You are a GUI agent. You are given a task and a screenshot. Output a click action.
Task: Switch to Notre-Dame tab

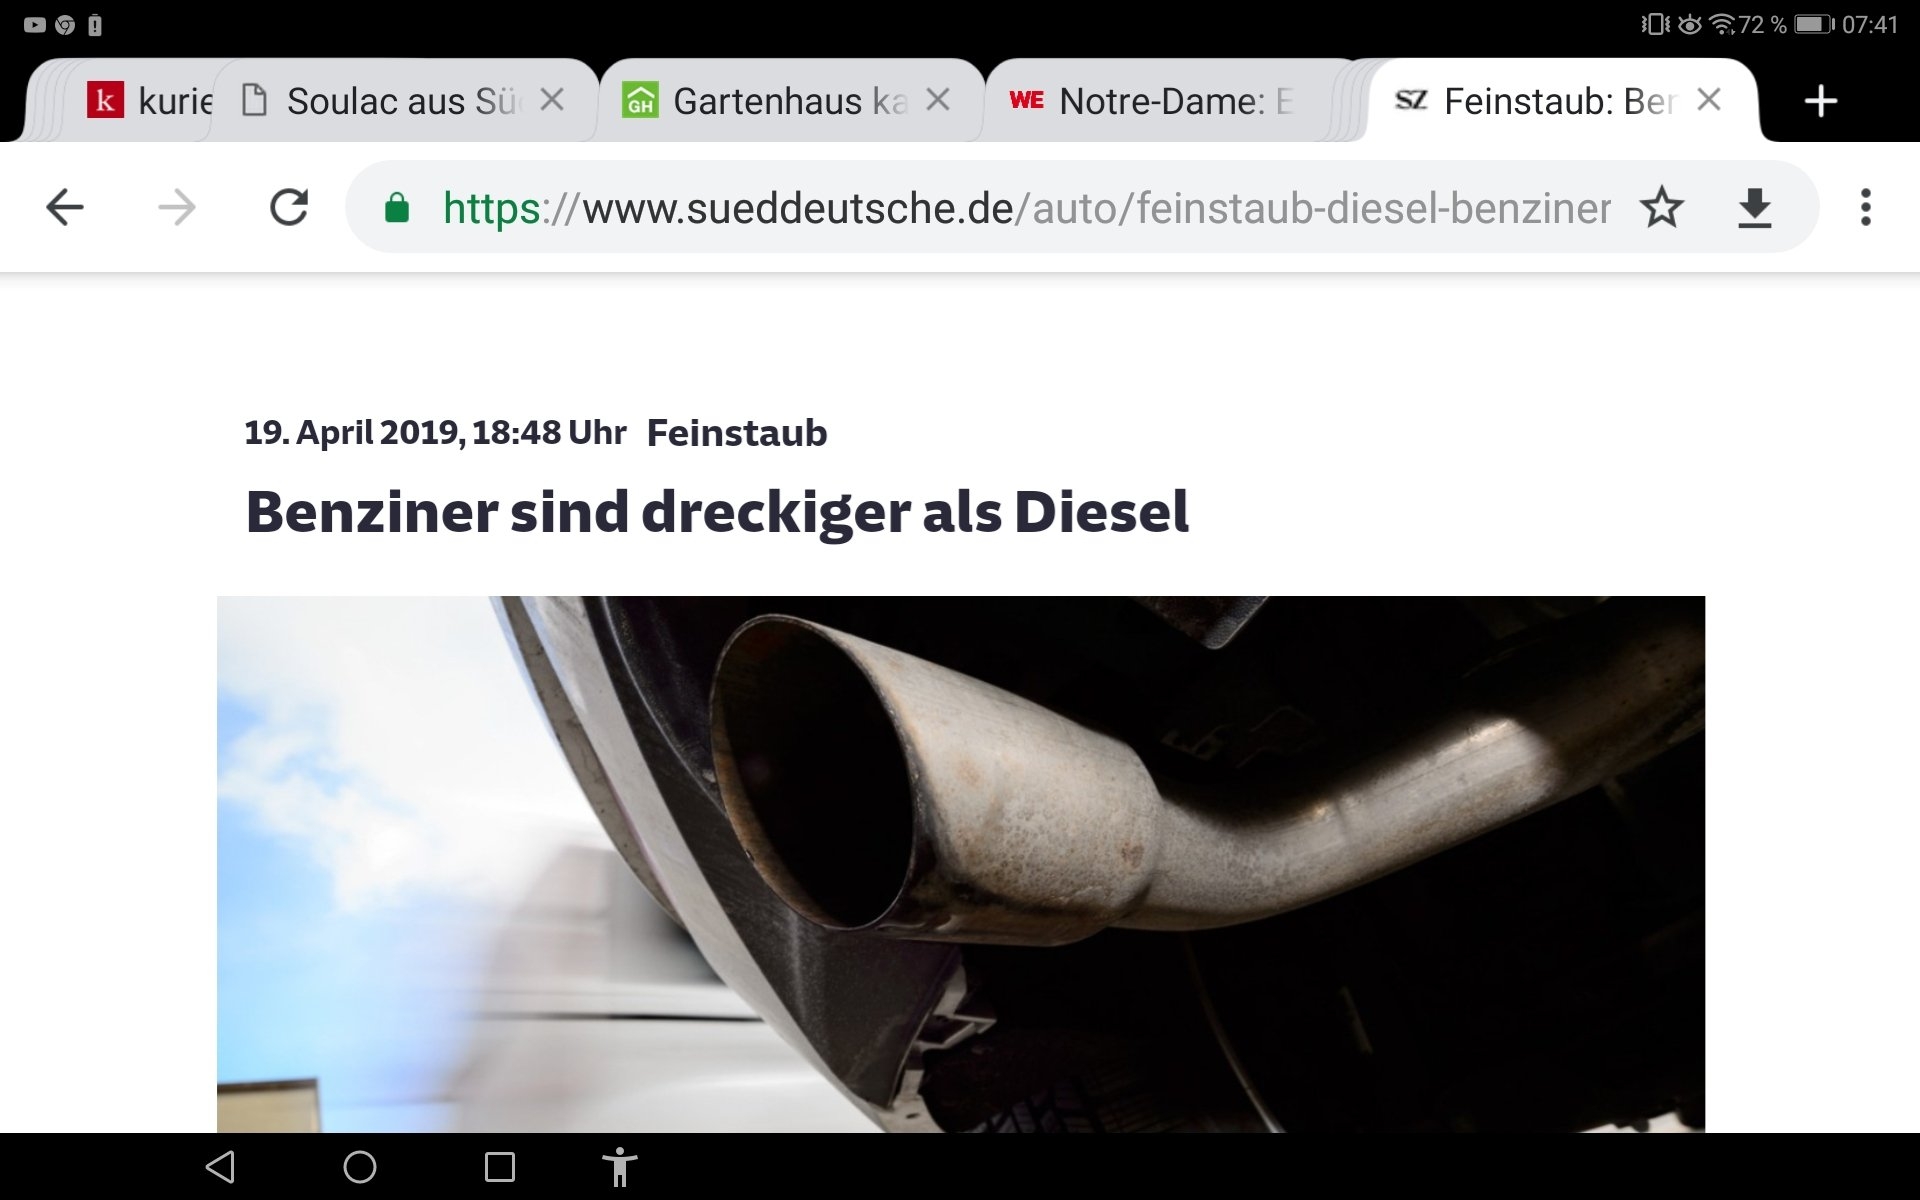point(1160,101)
